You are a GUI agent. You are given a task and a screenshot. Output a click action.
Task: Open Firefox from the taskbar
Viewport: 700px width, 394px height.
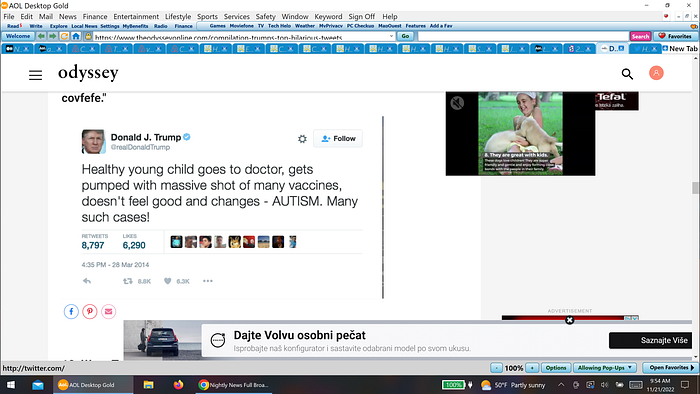point(178,385)
